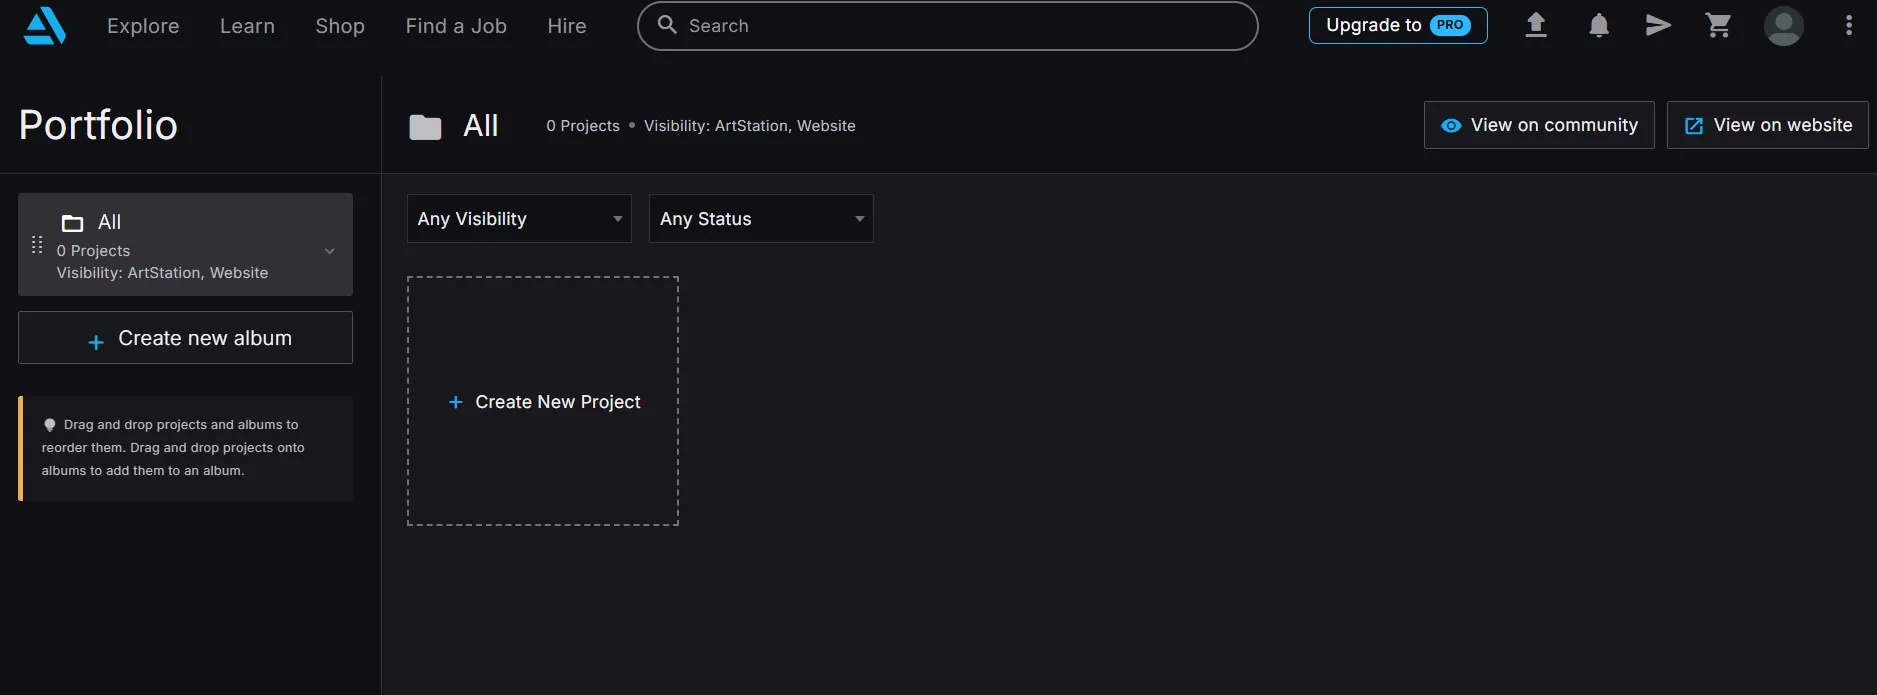The width and height of the screenshot is (1877, 695).
Task: Click the plus icon in Create new album
Action: [96, 342]
